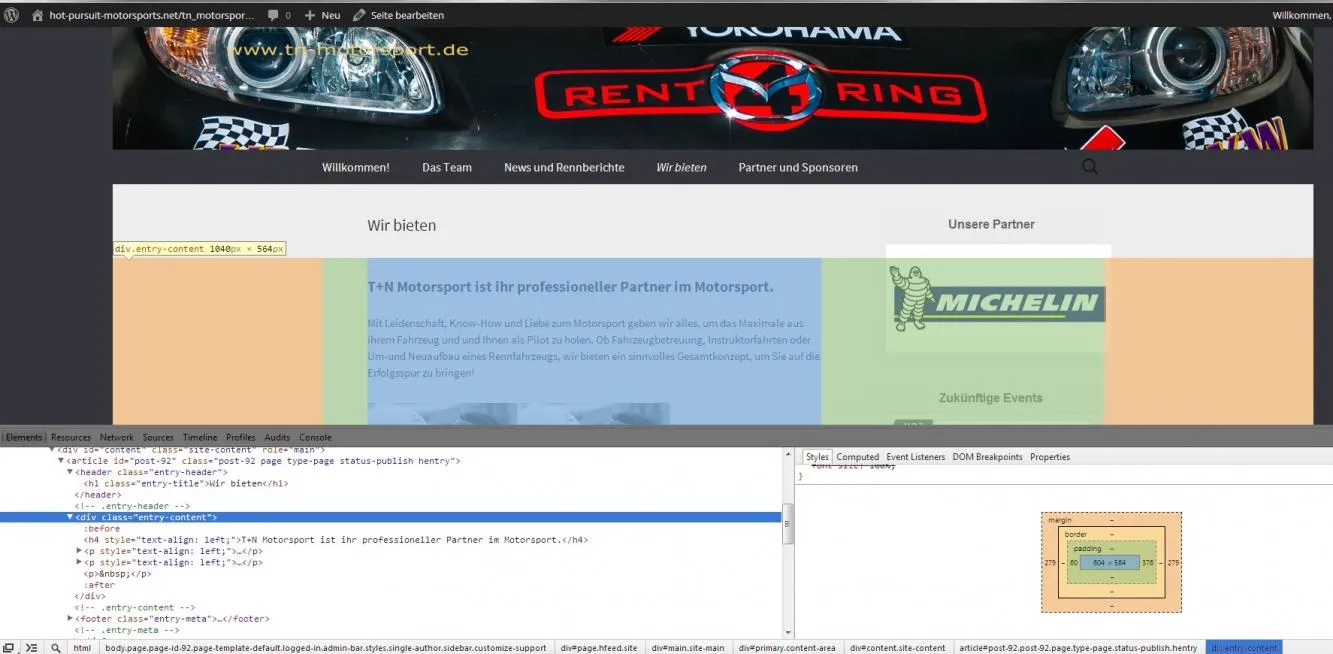Open the Resources panel tab
This screenshot has height=654, width=1333.
[x=71, y=437]
